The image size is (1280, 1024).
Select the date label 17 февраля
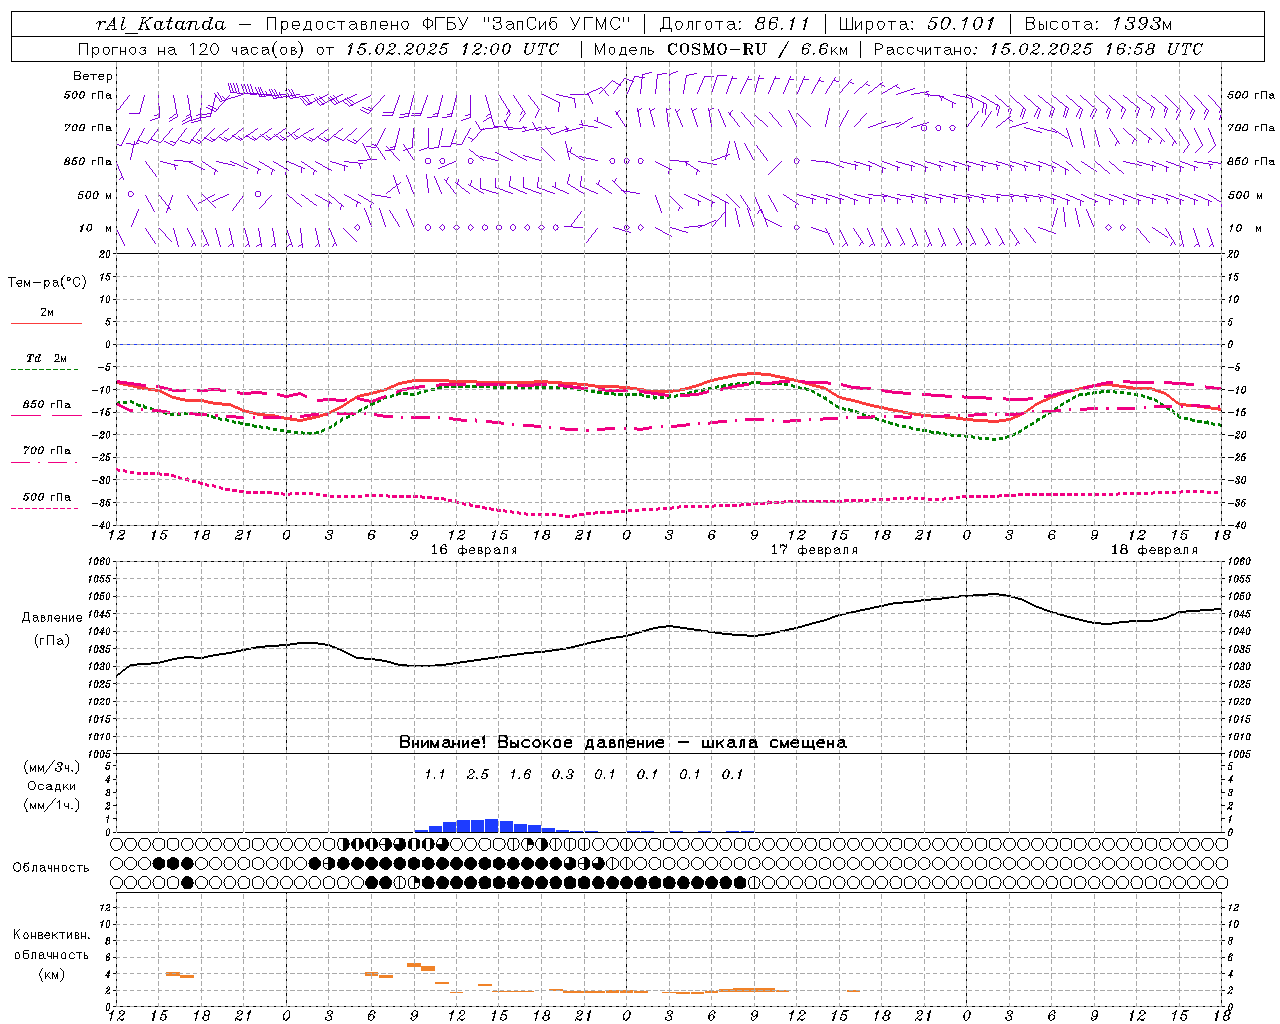click(x=814, y=550)
